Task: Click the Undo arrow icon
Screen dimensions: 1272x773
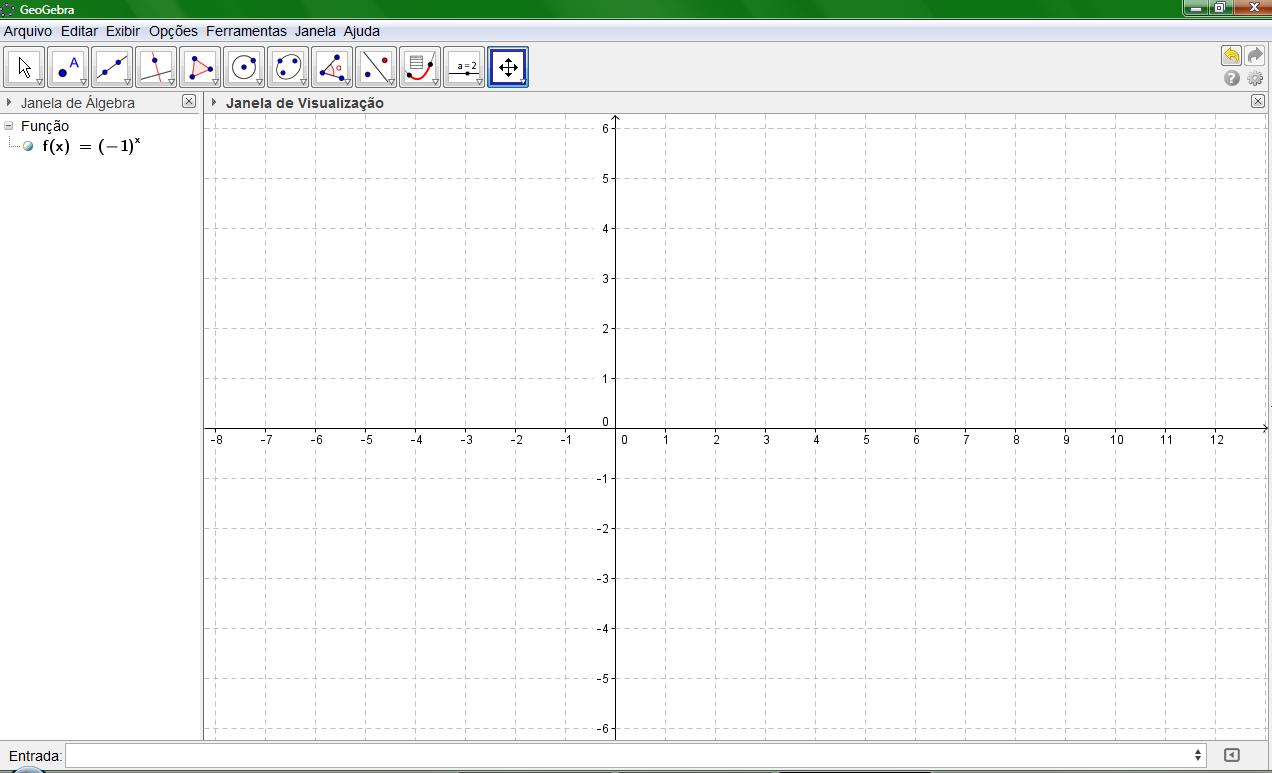Action: (1231, 56)
